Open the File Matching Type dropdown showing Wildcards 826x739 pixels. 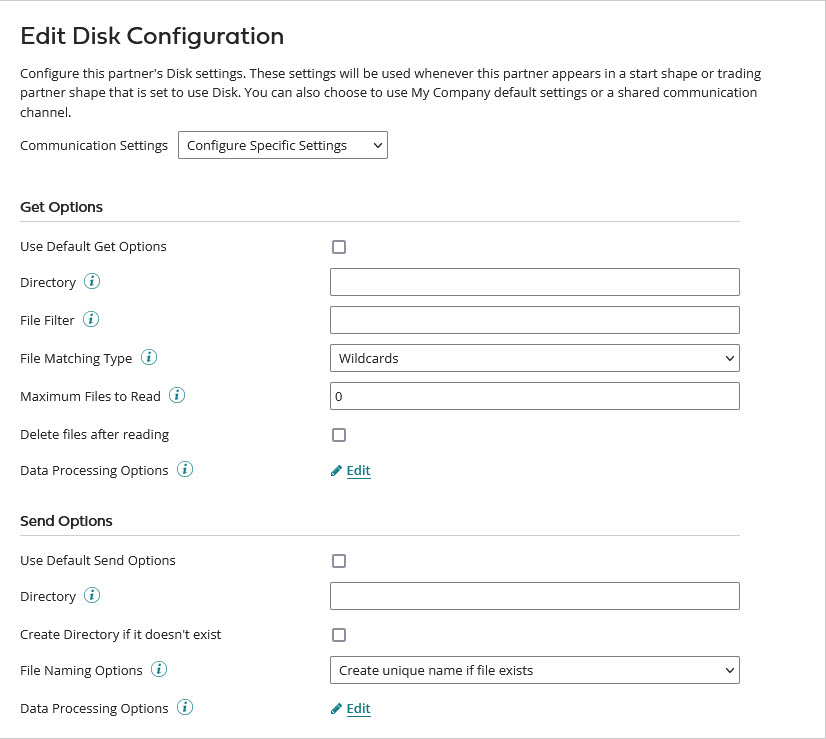534,357
